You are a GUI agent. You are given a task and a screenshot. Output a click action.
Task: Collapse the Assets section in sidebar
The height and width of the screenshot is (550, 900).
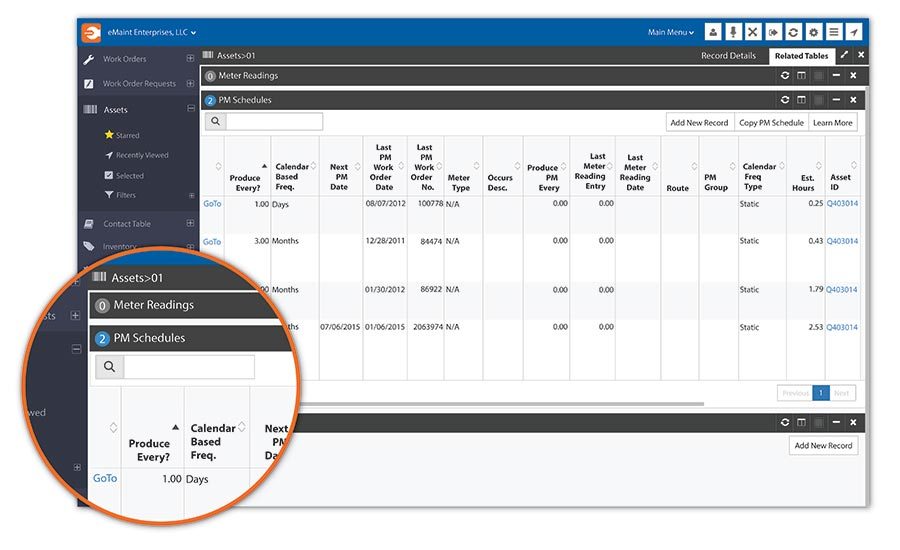pyautogui.click(x=191, y=109)
